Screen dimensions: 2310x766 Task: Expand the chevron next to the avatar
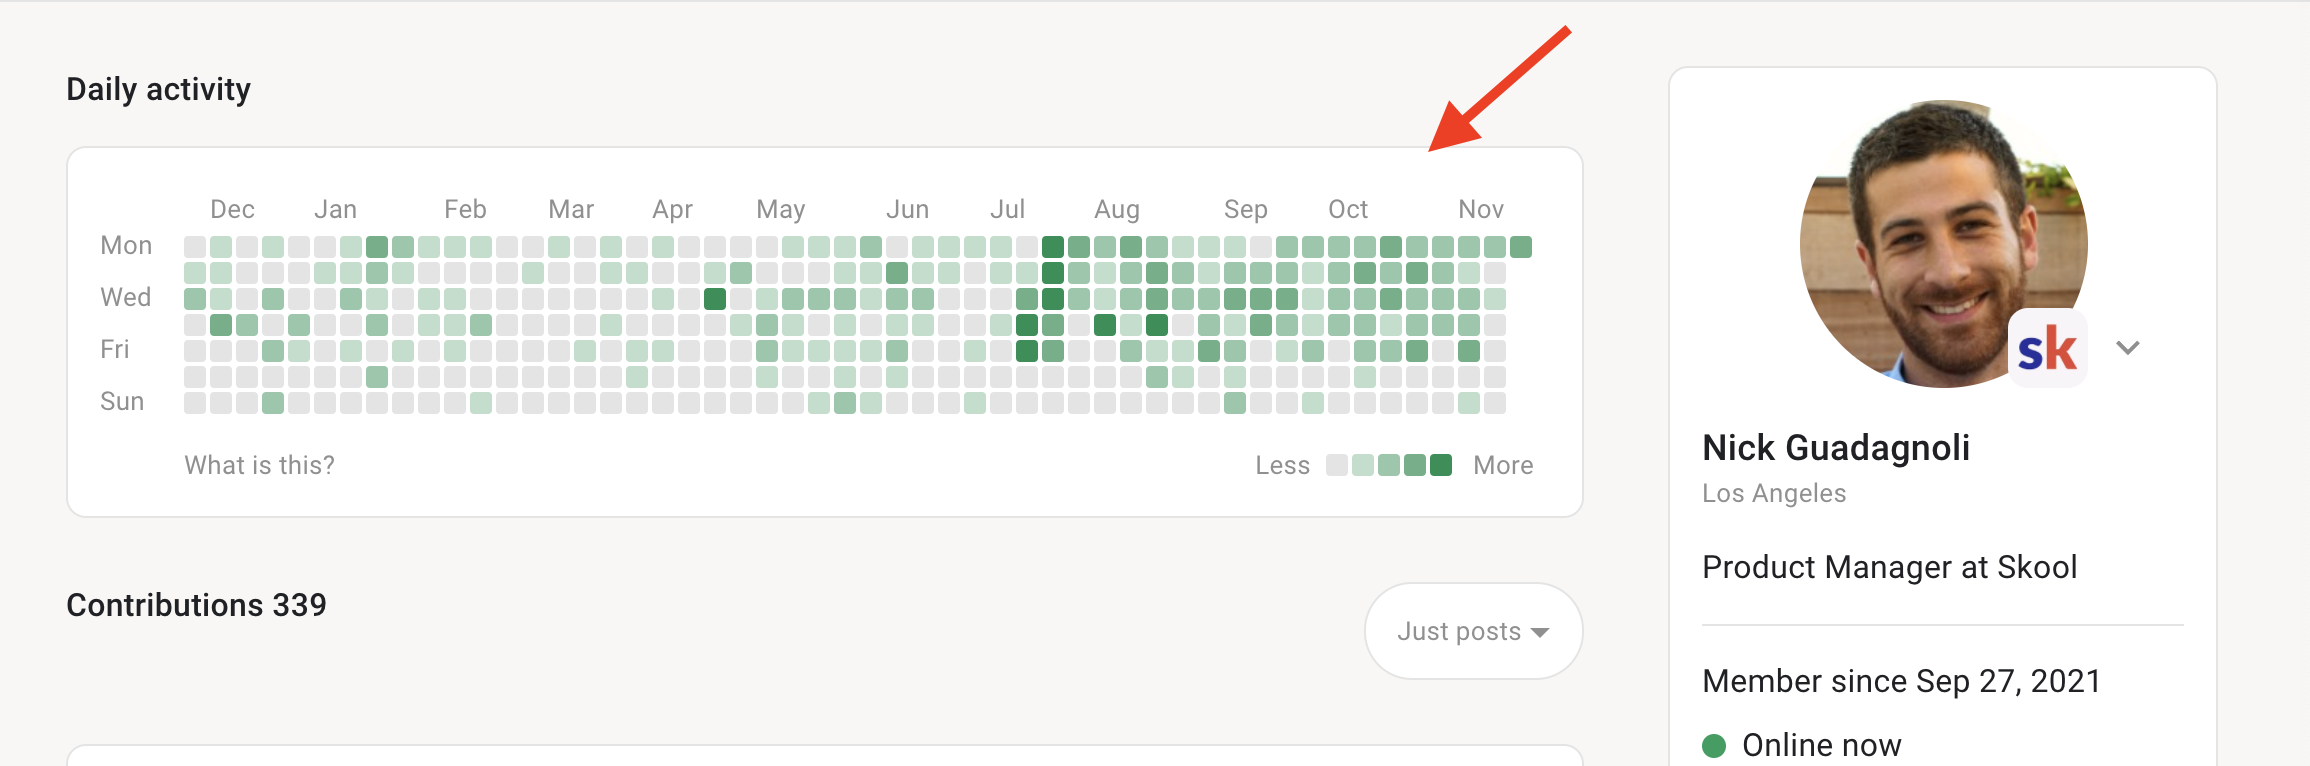coord(2128,348)
